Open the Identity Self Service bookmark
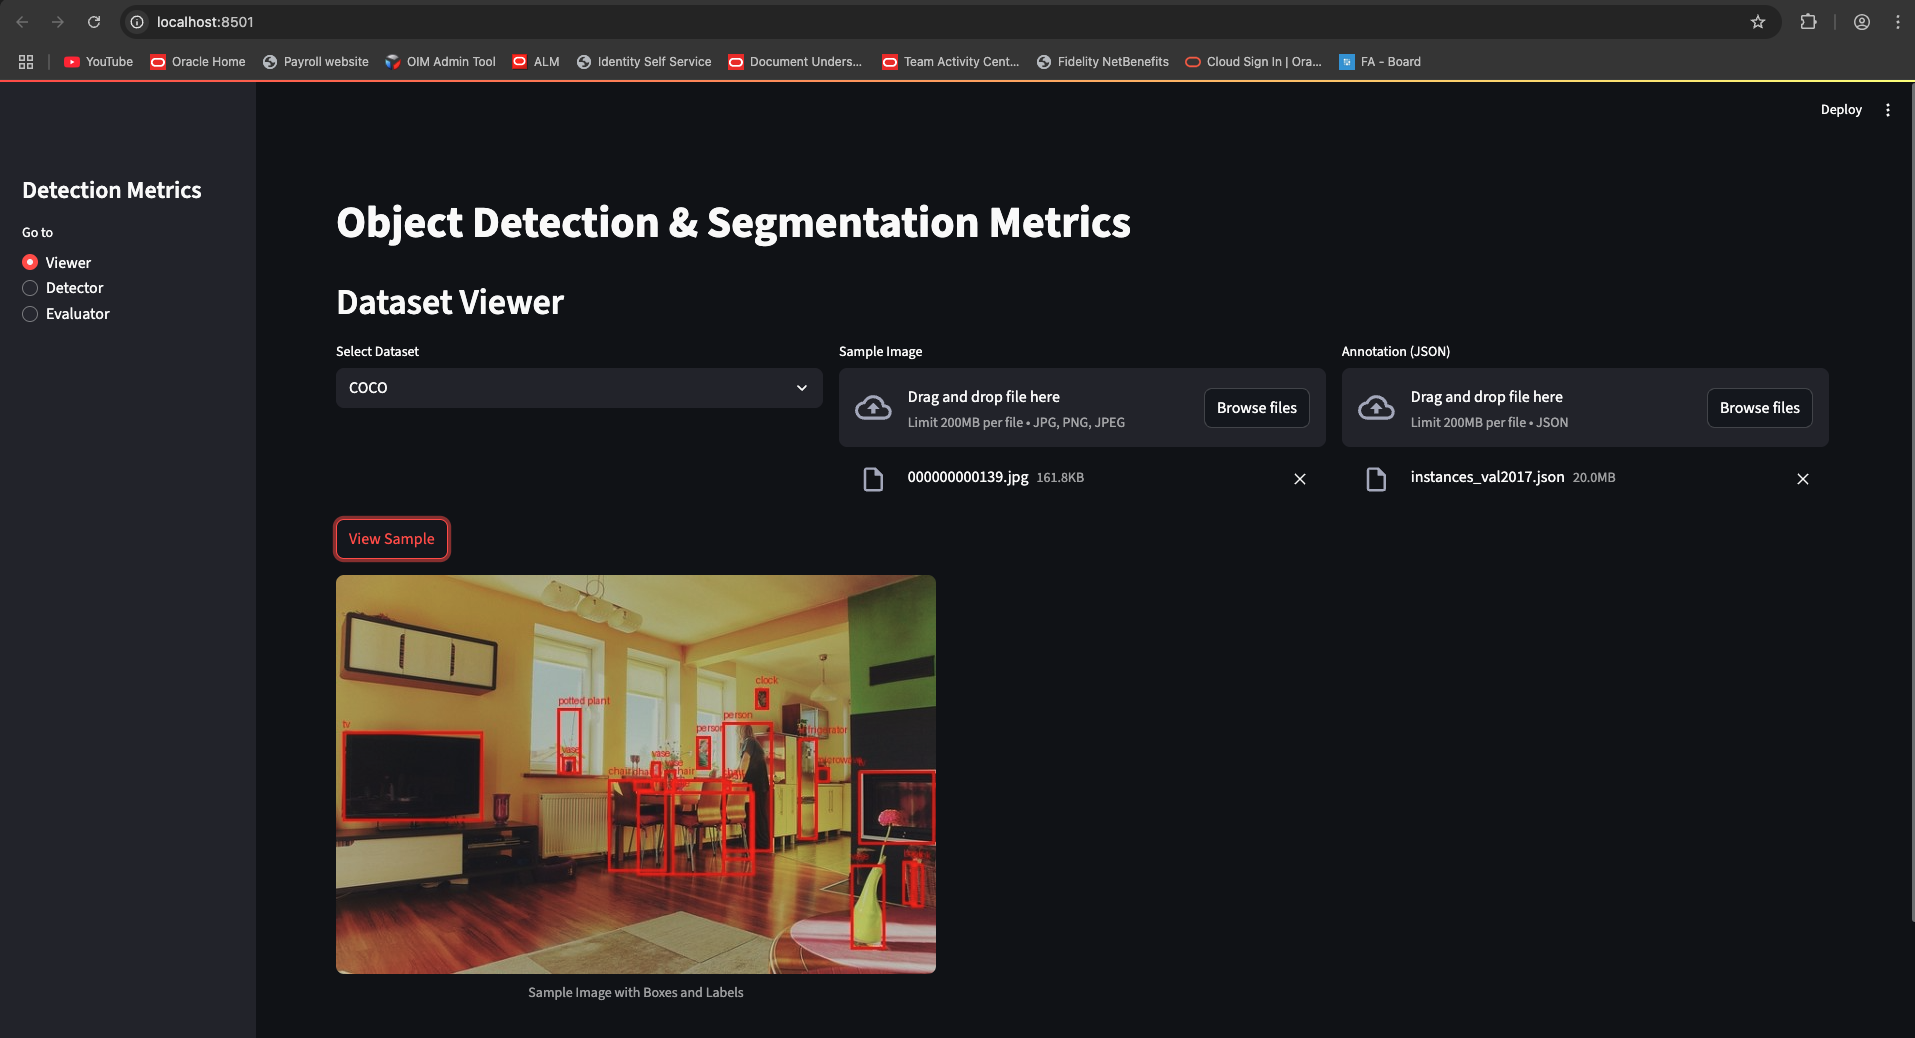The height and width of the screenshot is (1038, 1915). [x=644, y=62]
